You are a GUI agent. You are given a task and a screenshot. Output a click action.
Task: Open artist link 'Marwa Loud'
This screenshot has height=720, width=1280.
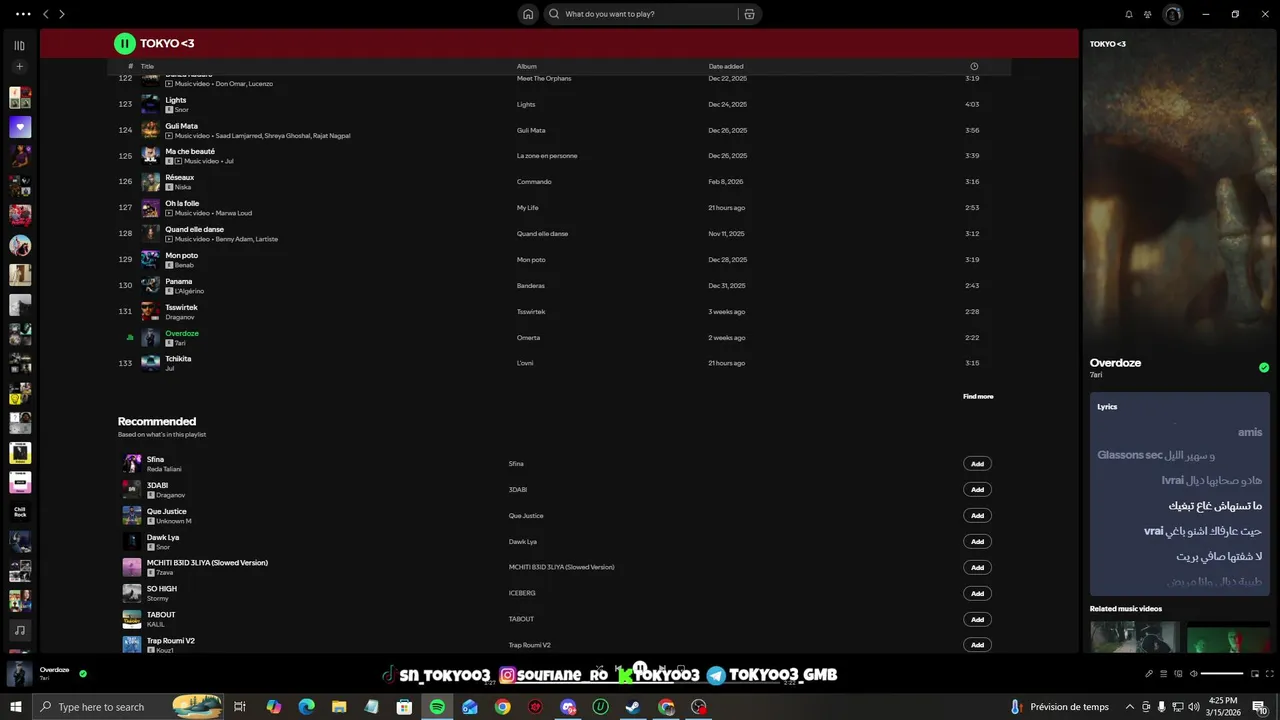[x=234, y=213]
